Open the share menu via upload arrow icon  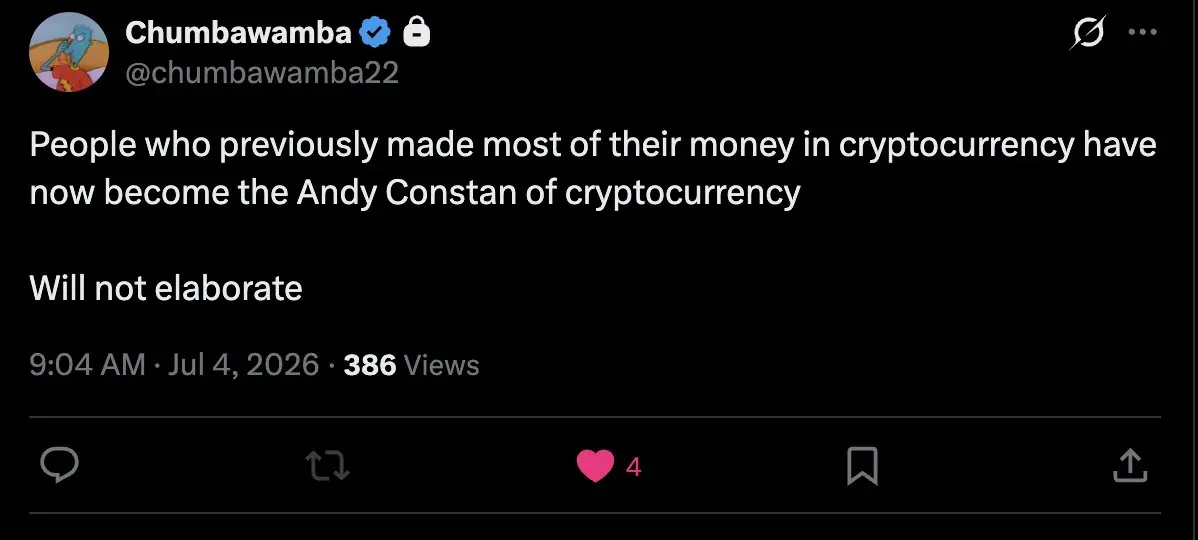(x=1130, y=465)
